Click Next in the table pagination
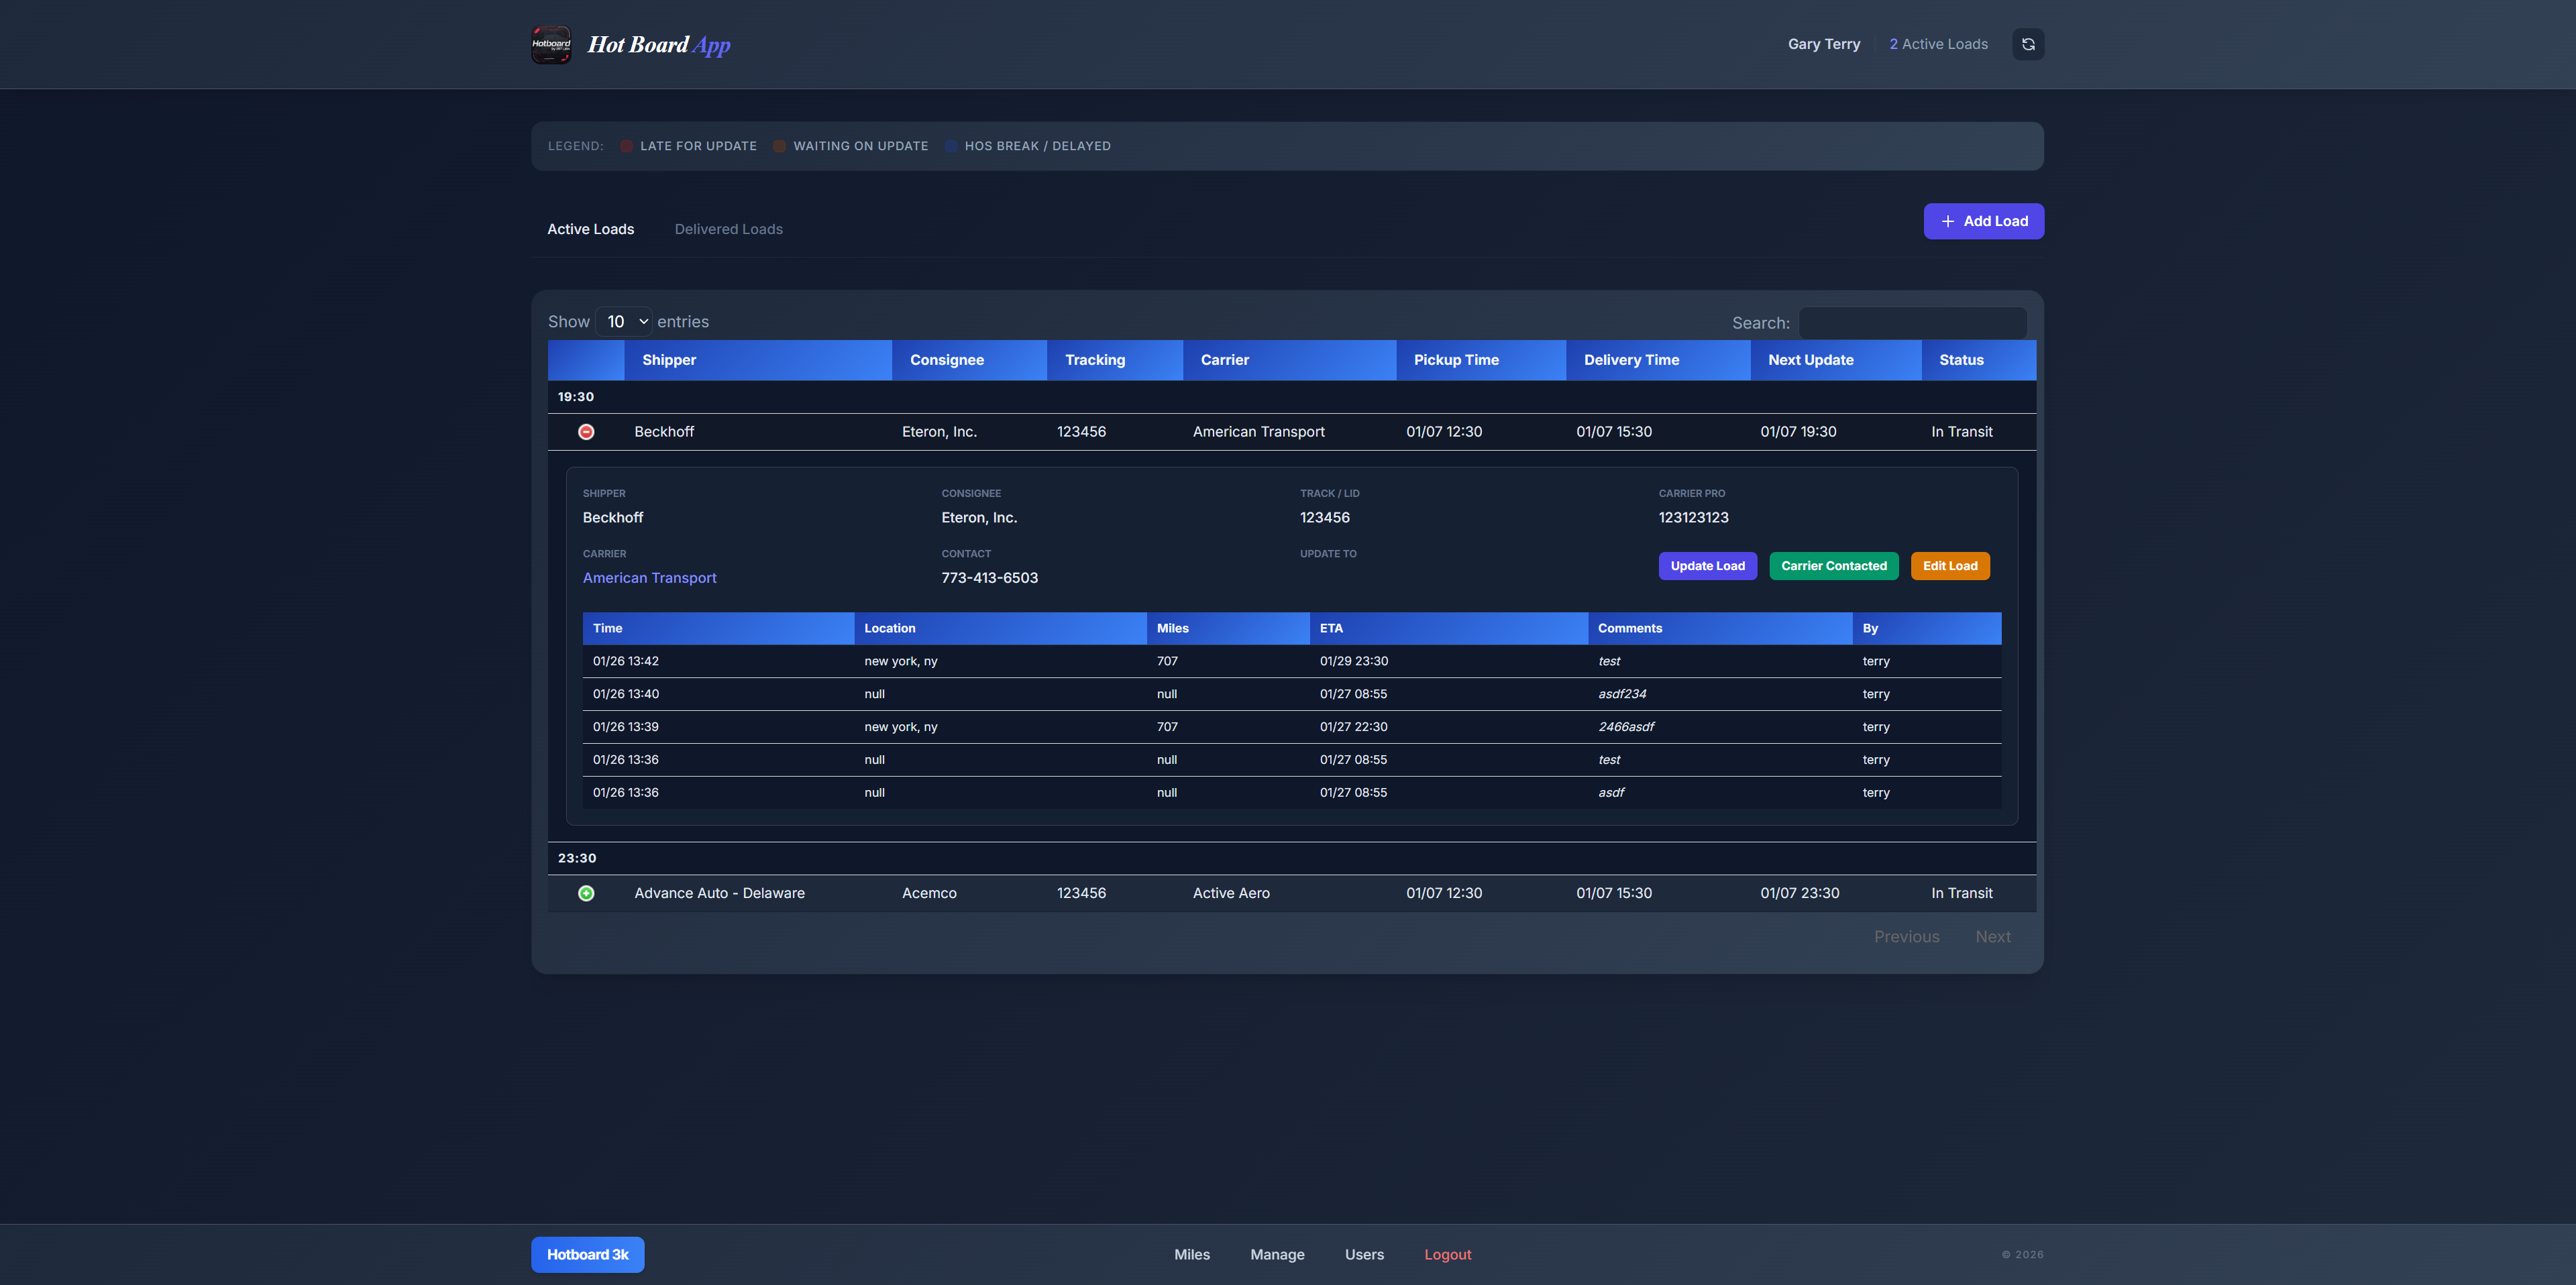Viewport: 2576px width, 1285px height. [1994, 936]
